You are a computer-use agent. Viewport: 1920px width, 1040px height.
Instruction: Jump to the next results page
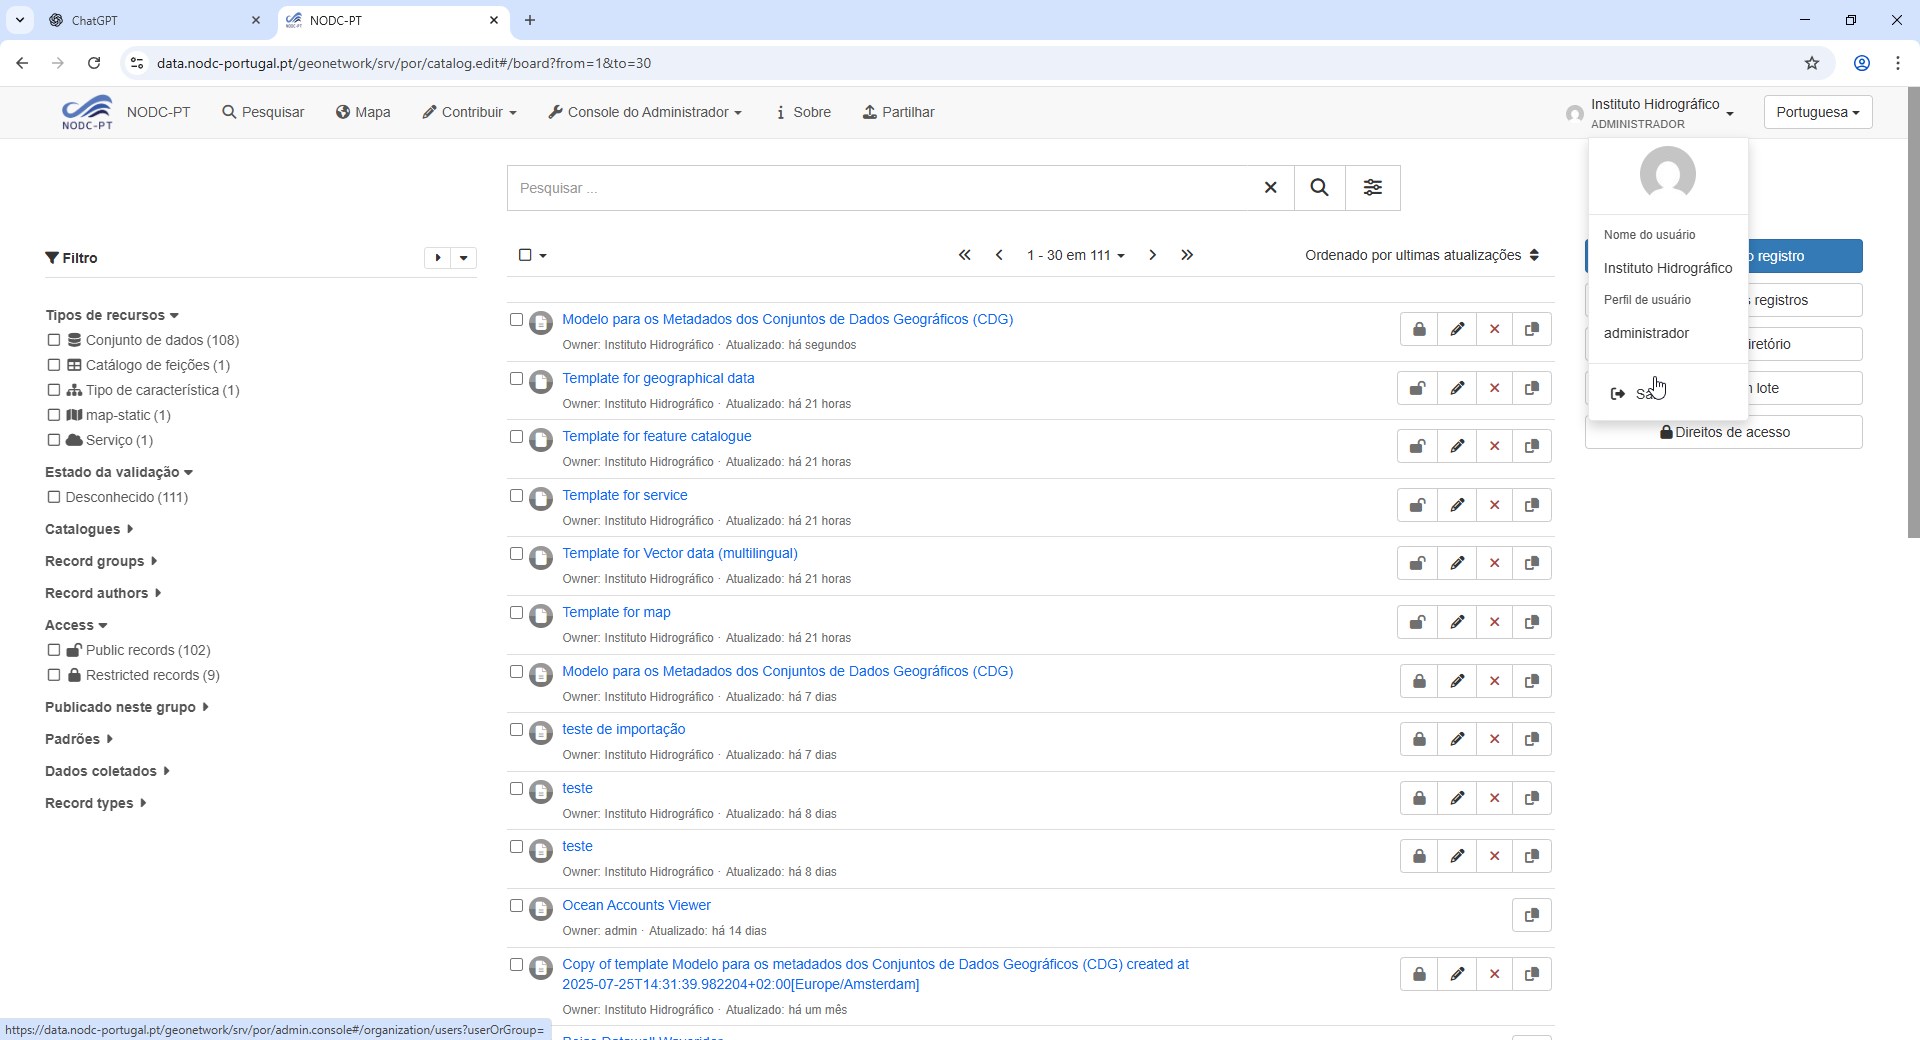[x=1152, y=255]
